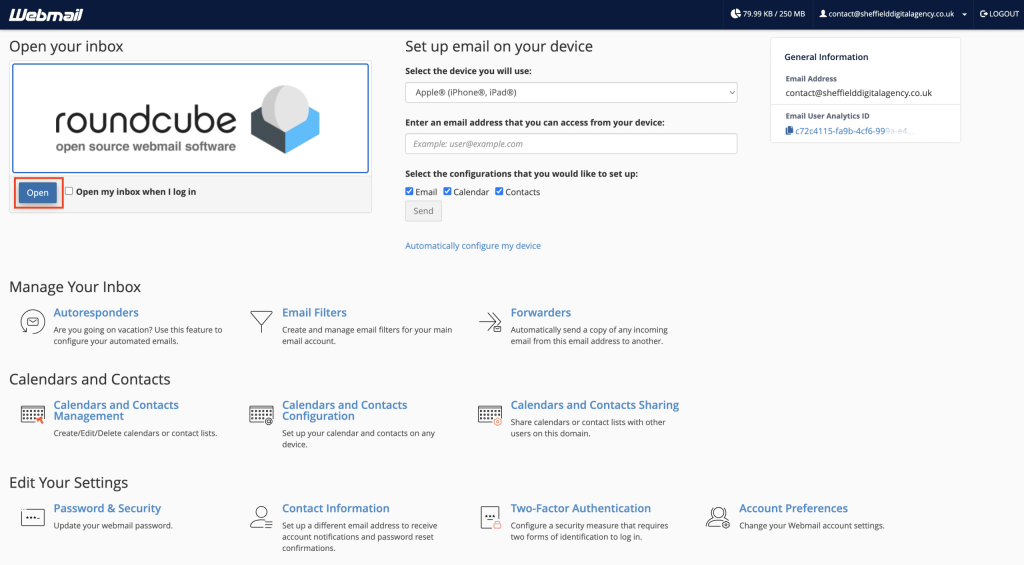Click the General Information email address text

(x=859, y=93)
